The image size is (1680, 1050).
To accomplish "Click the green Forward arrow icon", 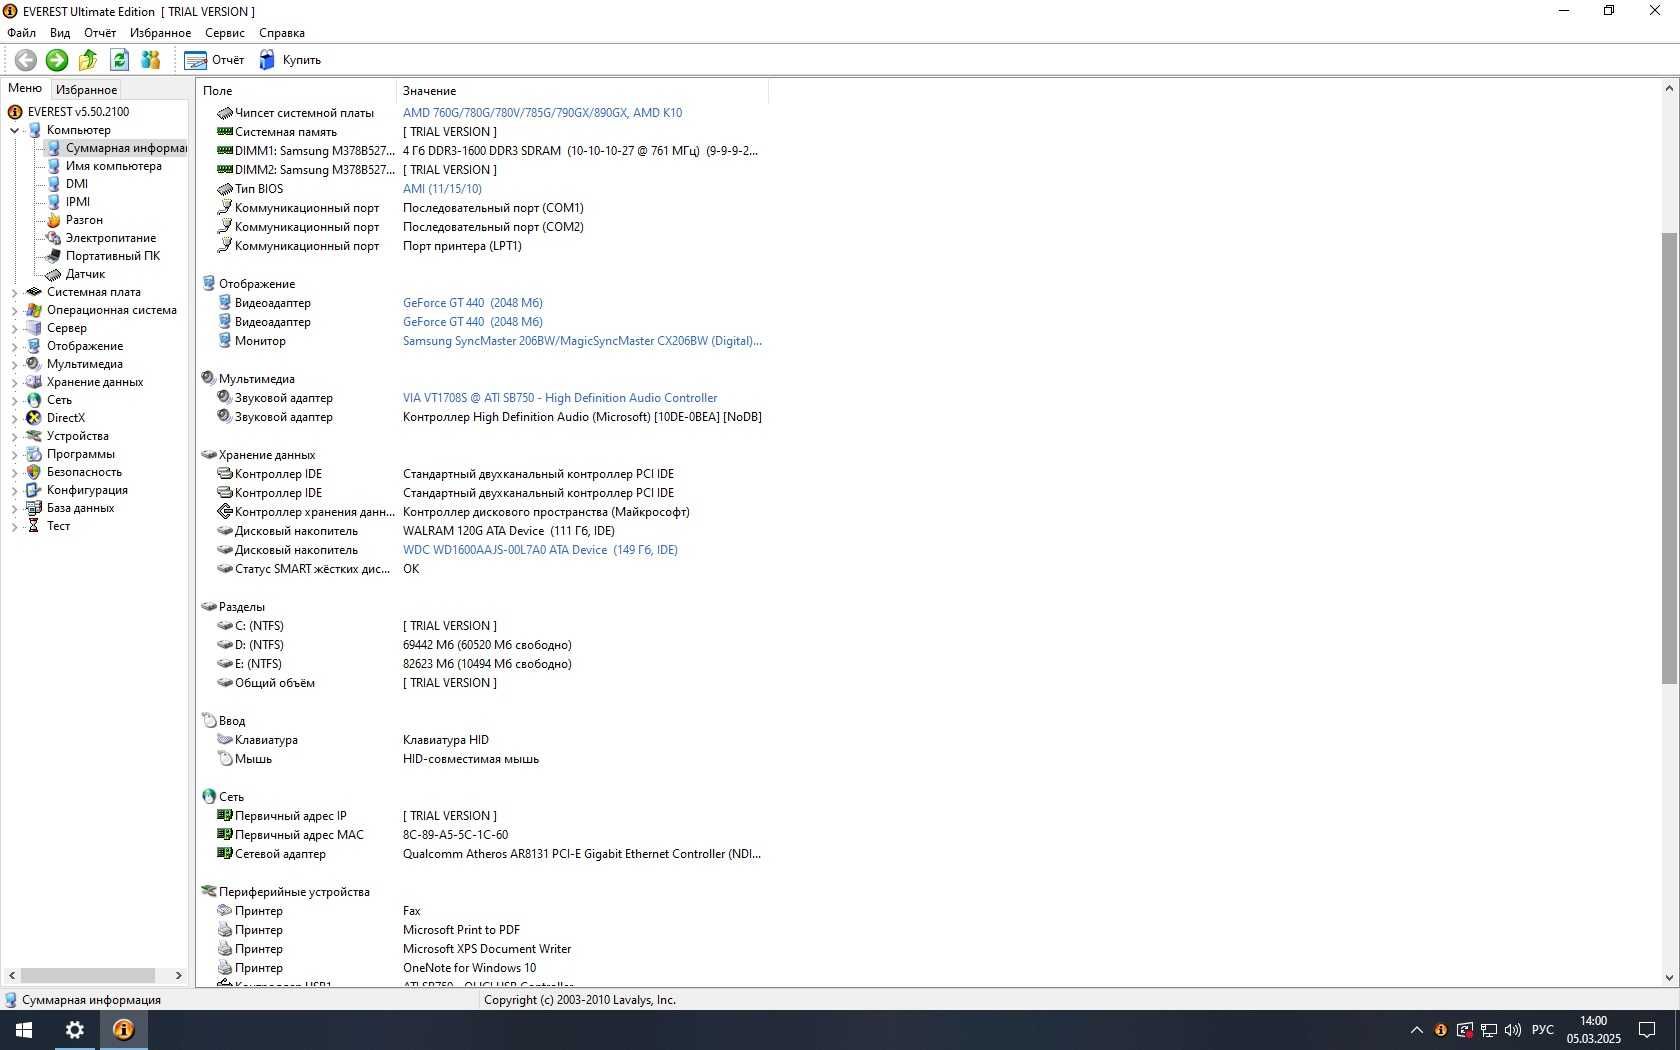I will pyautogui.click(x=57, y=60).
